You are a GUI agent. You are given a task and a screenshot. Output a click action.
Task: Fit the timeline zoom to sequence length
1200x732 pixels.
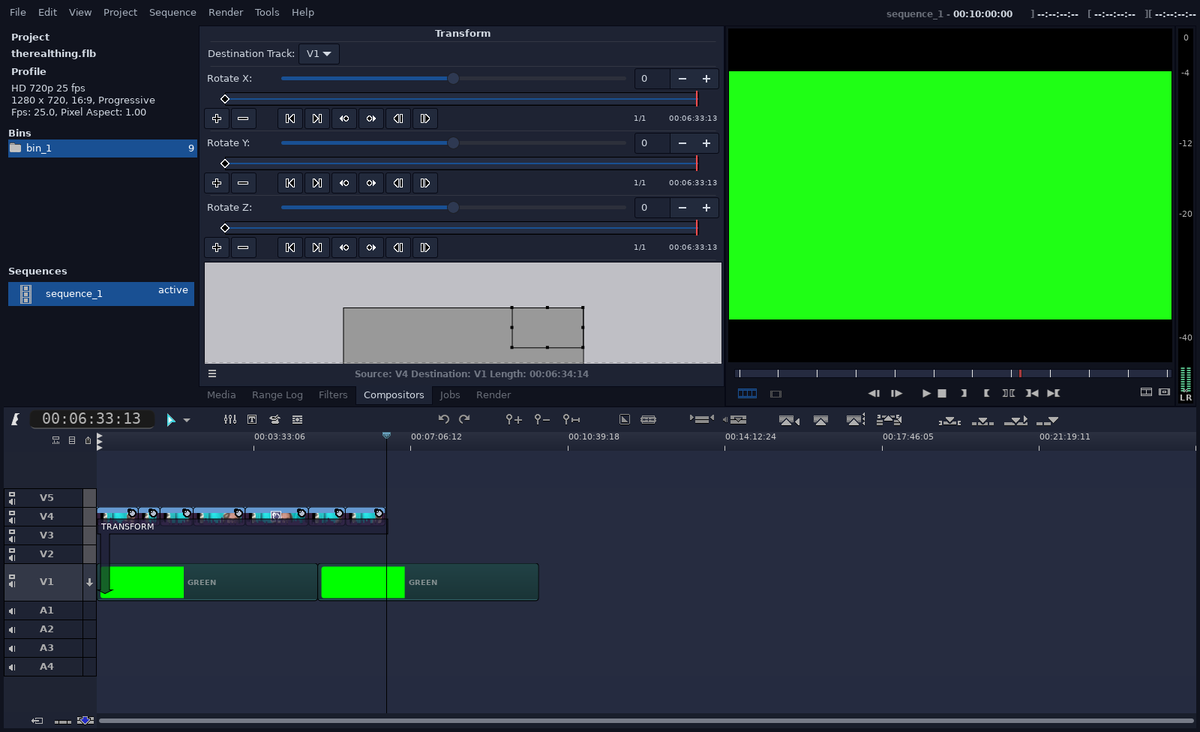[571, 420]
